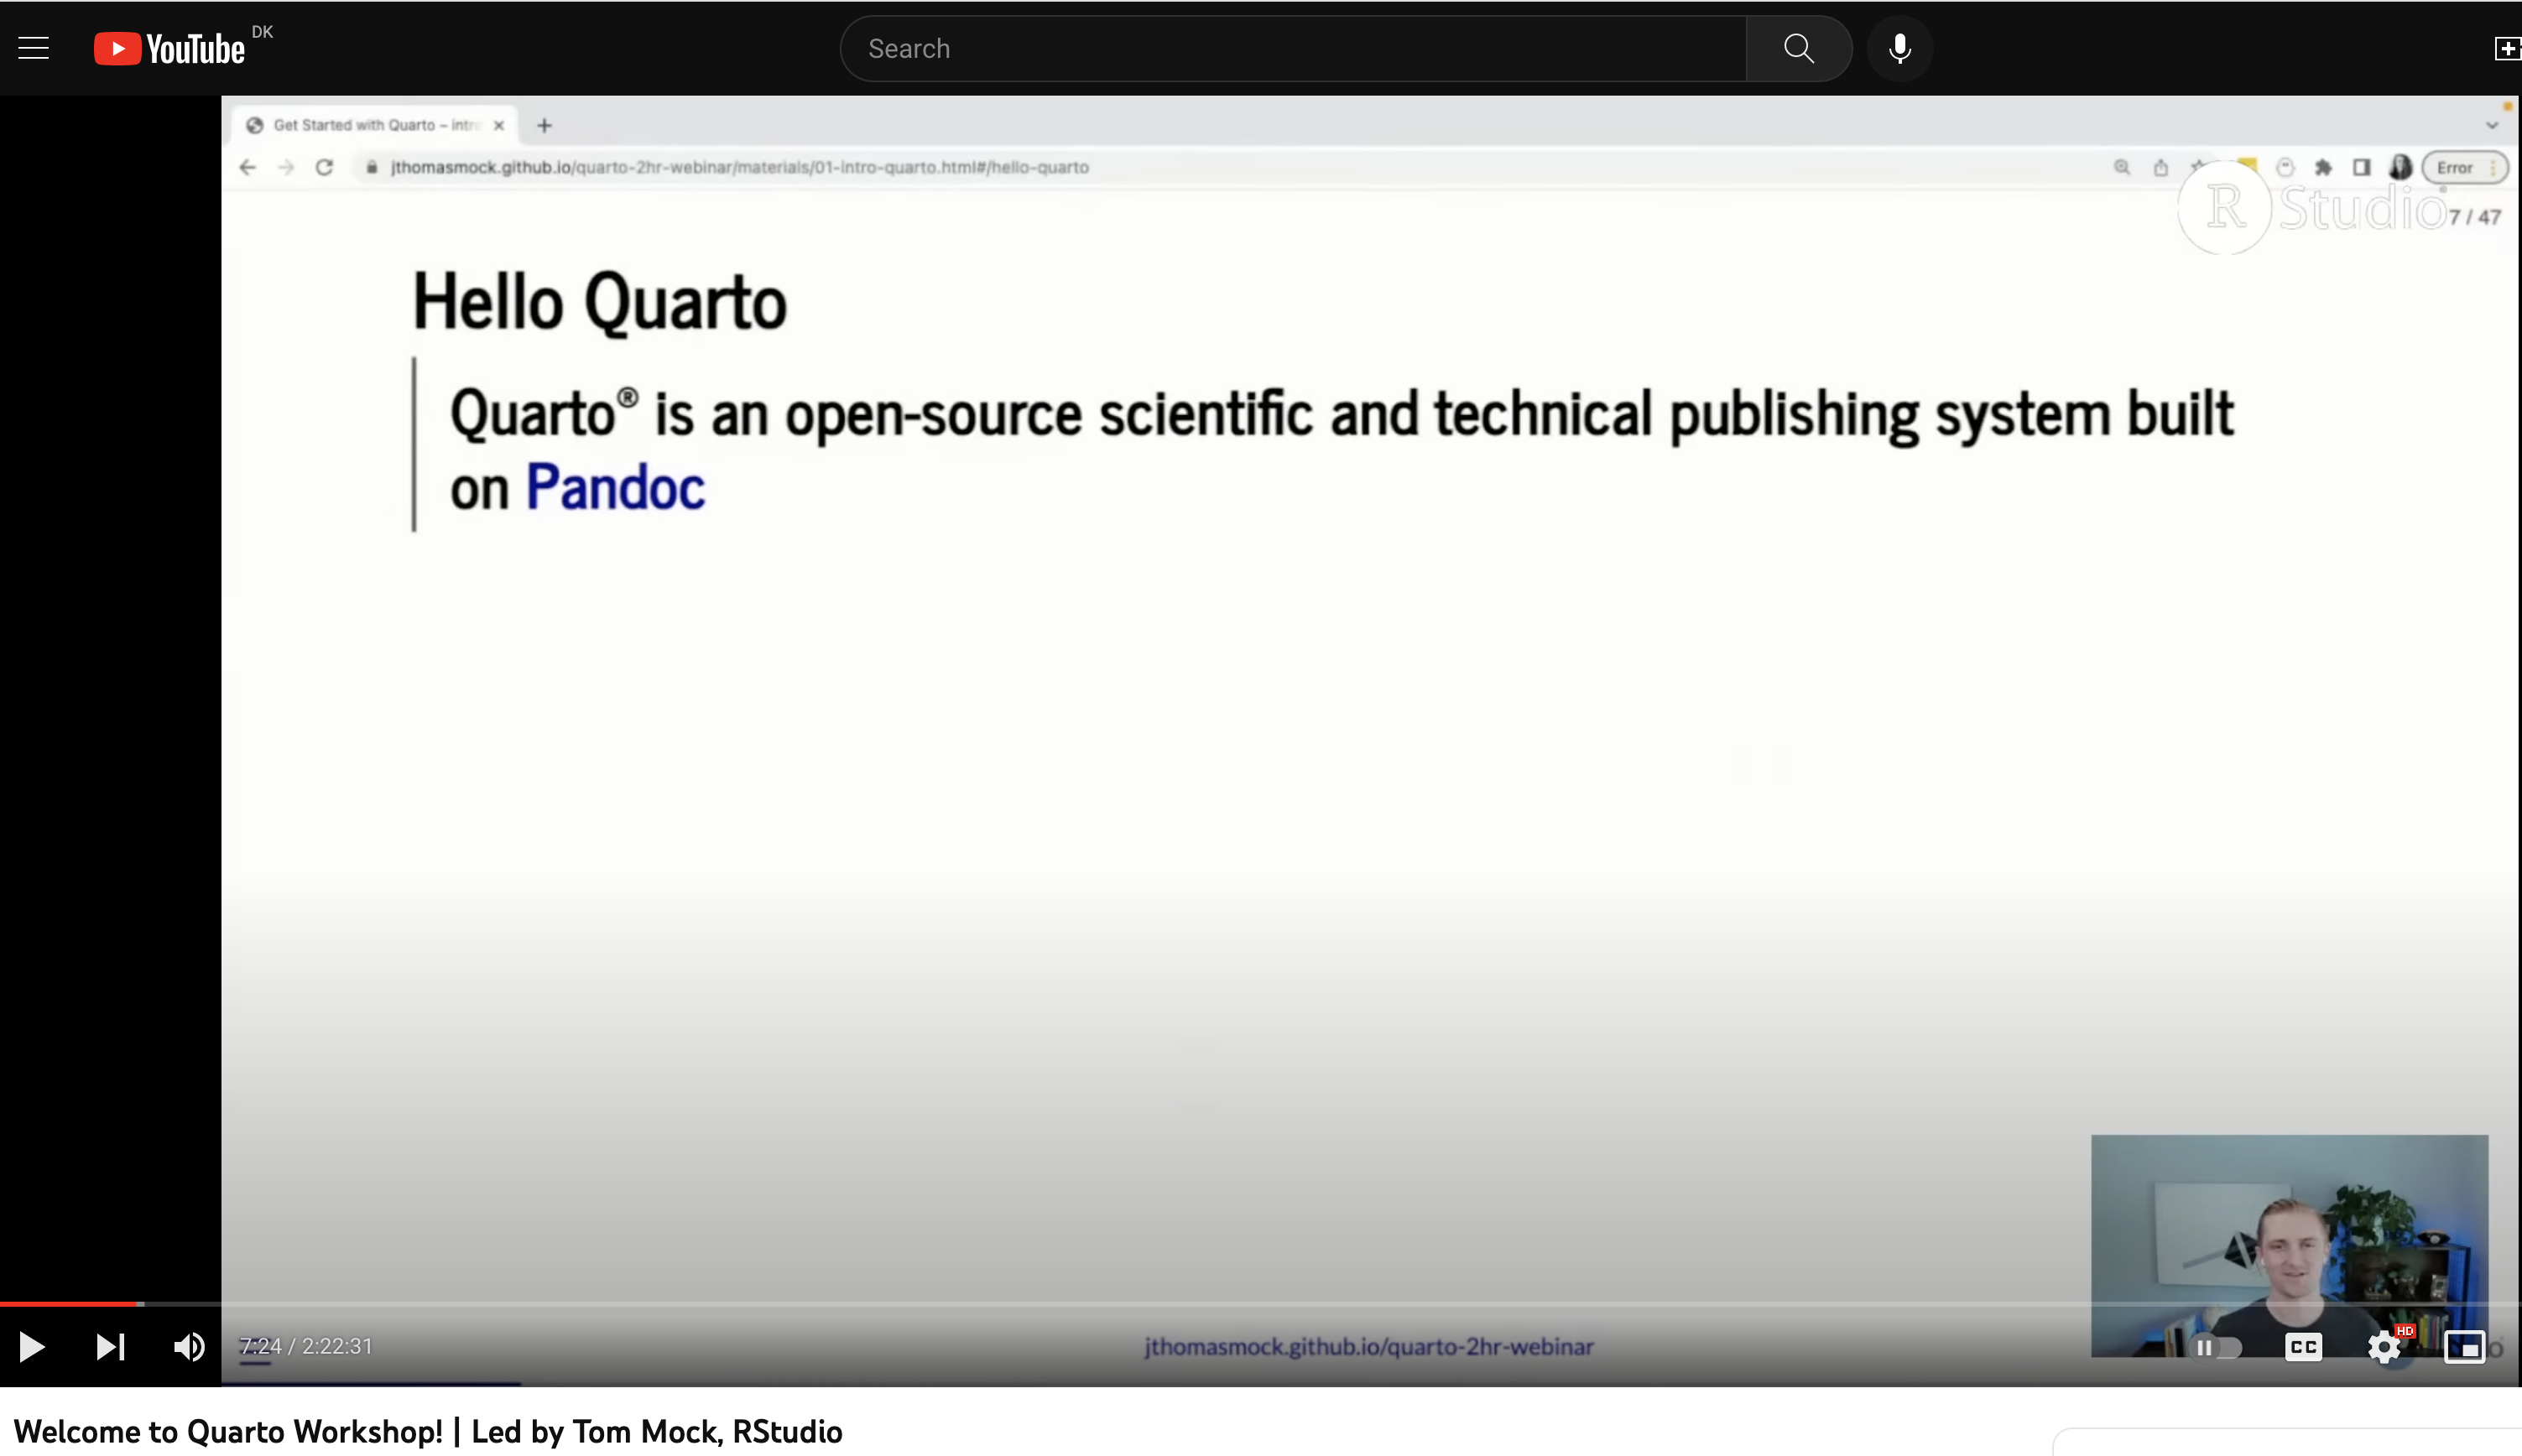This screenshot has height=1456, width=2522.
Task: Click the Error profile button dropdown
Action: (2465, 168)
